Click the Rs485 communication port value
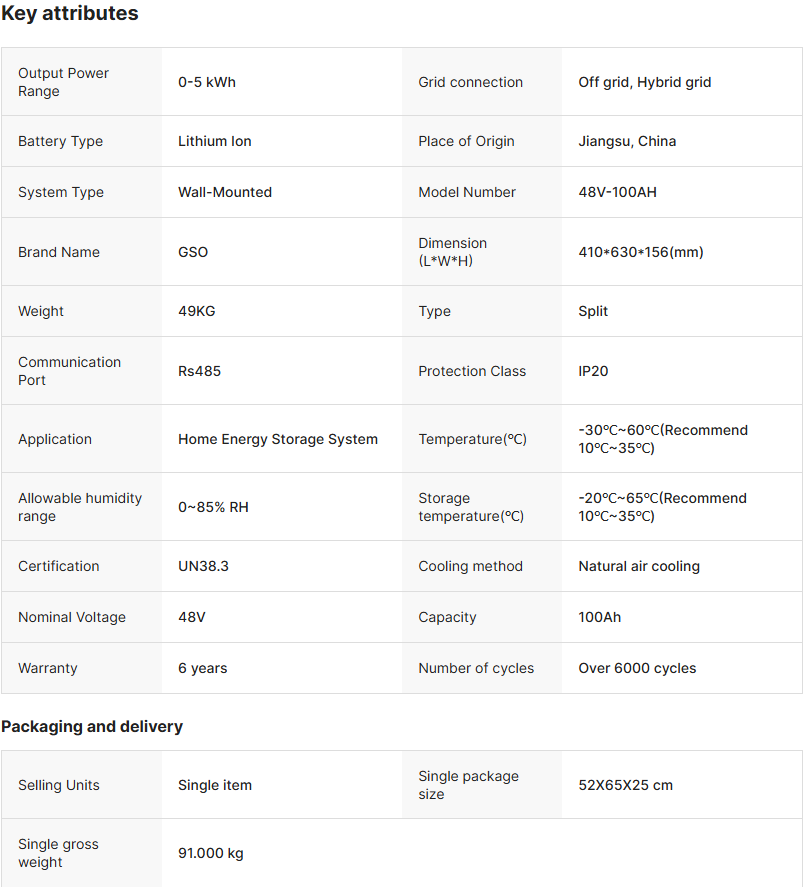 [199, 371]
